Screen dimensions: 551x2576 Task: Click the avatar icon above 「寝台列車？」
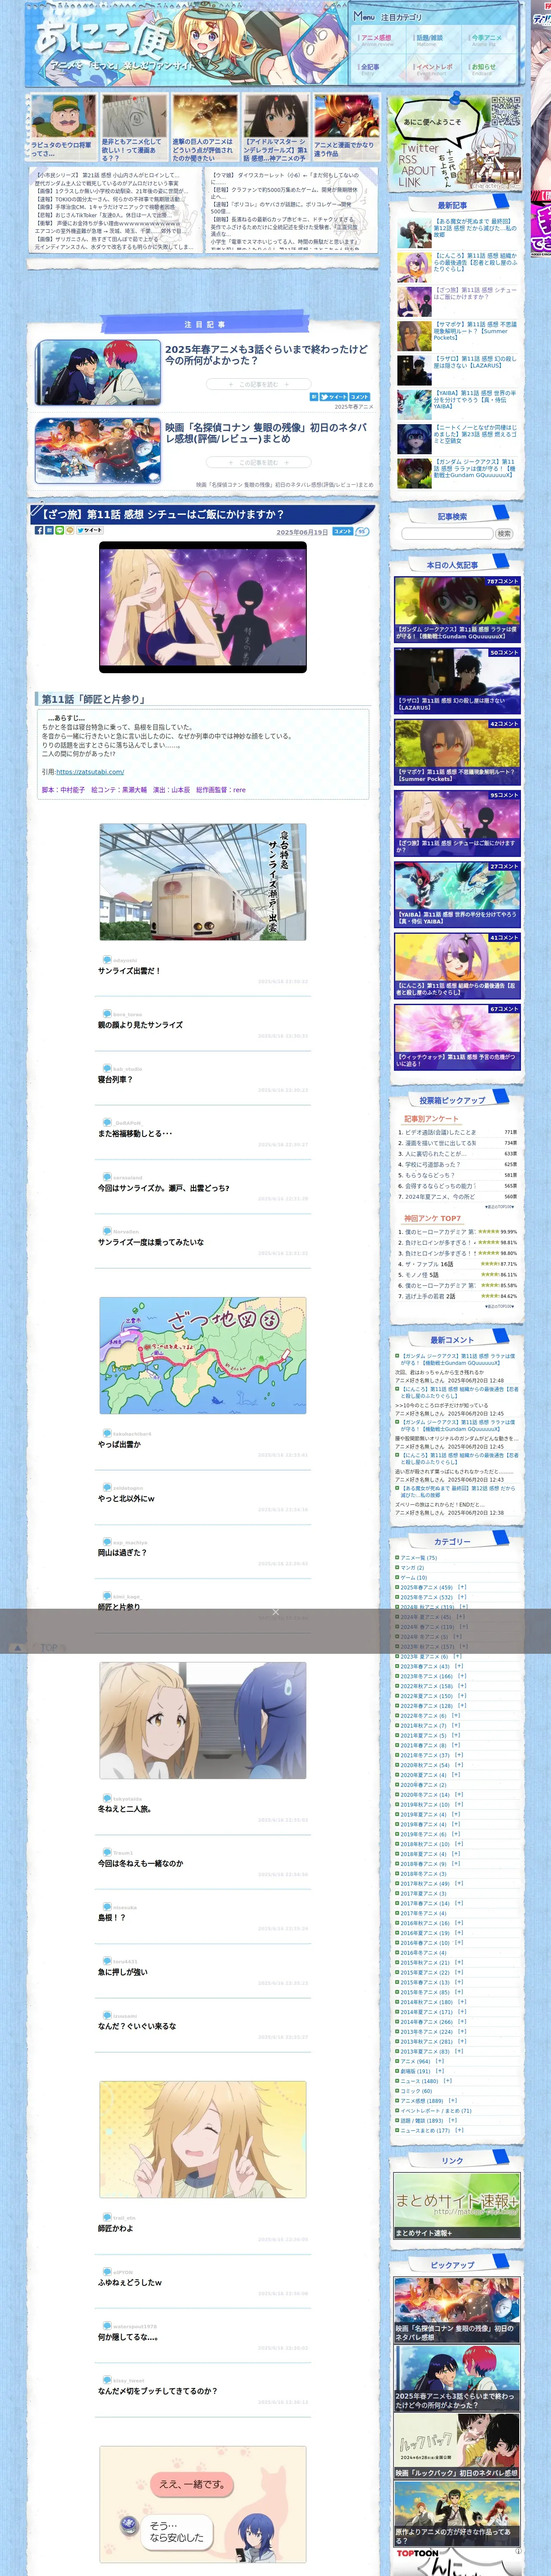[x=106, y=1068]
